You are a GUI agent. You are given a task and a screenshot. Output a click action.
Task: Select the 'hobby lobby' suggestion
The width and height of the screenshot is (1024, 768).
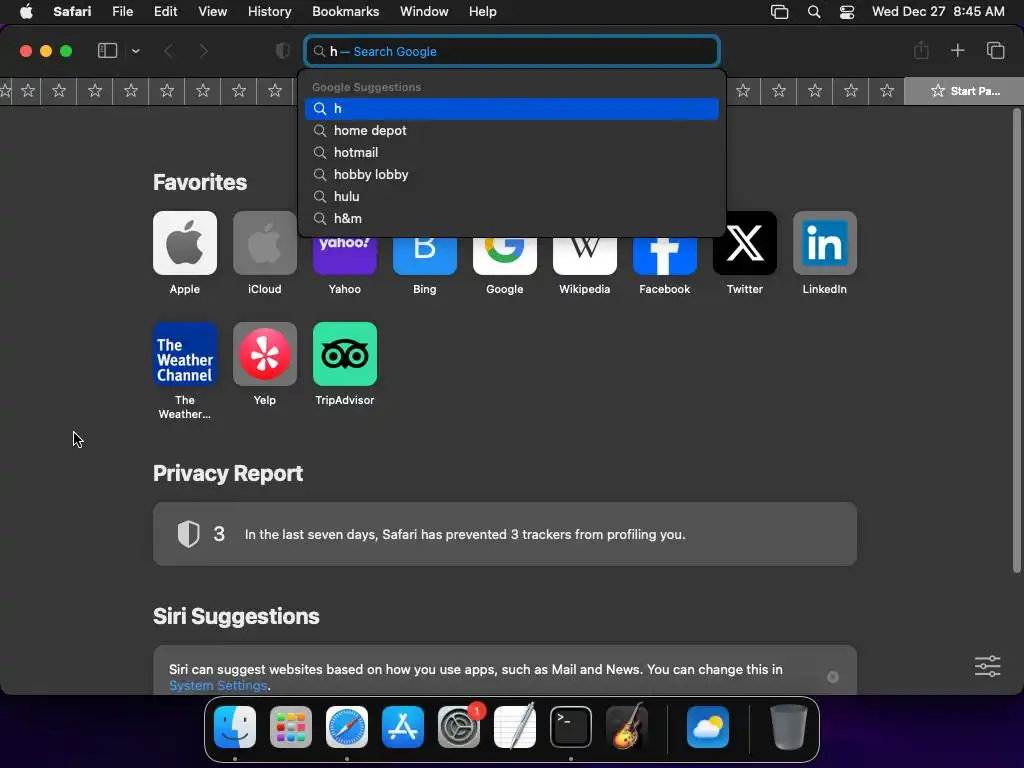[x=512, y=174]
